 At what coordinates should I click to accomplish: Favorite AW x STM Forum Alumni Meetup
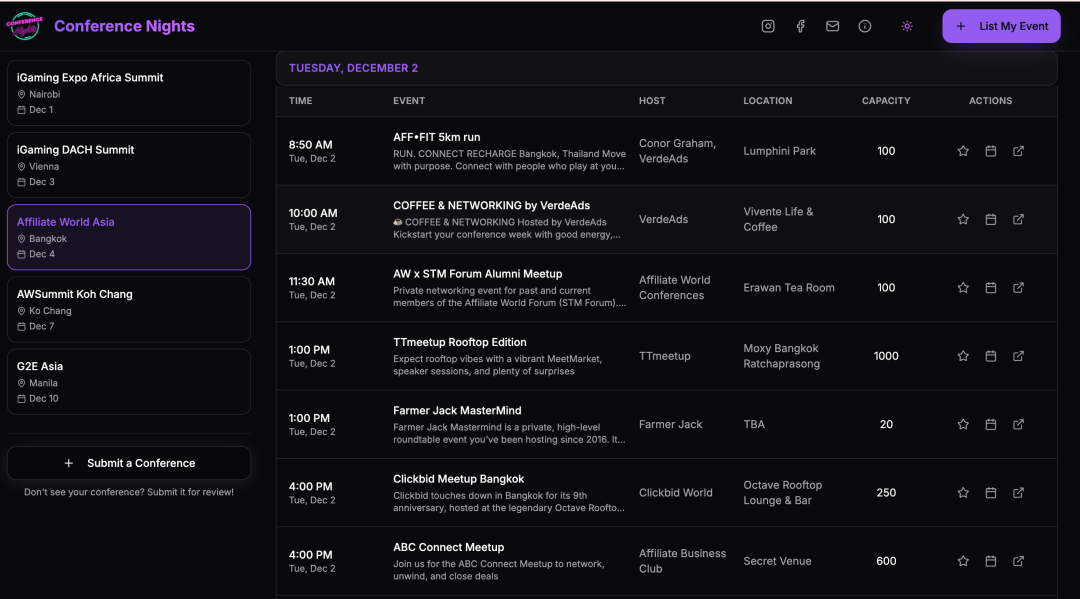coord(963,287)
